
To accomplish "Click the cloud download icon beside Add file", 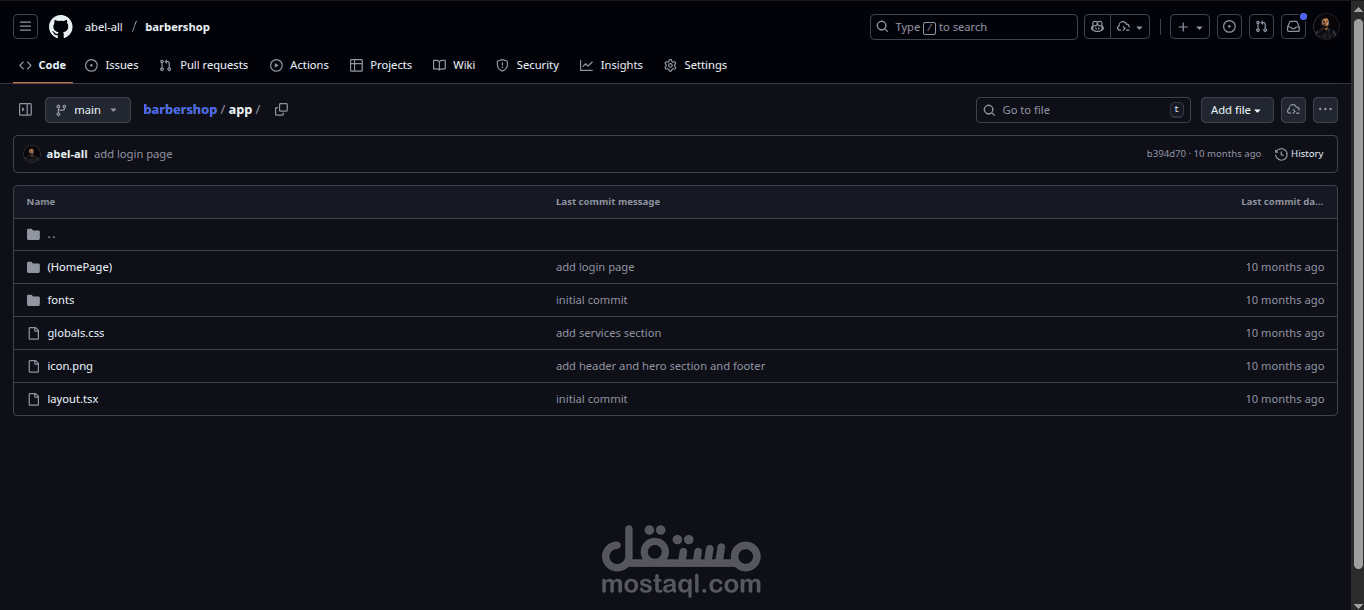I will (x=1293, y=110).
